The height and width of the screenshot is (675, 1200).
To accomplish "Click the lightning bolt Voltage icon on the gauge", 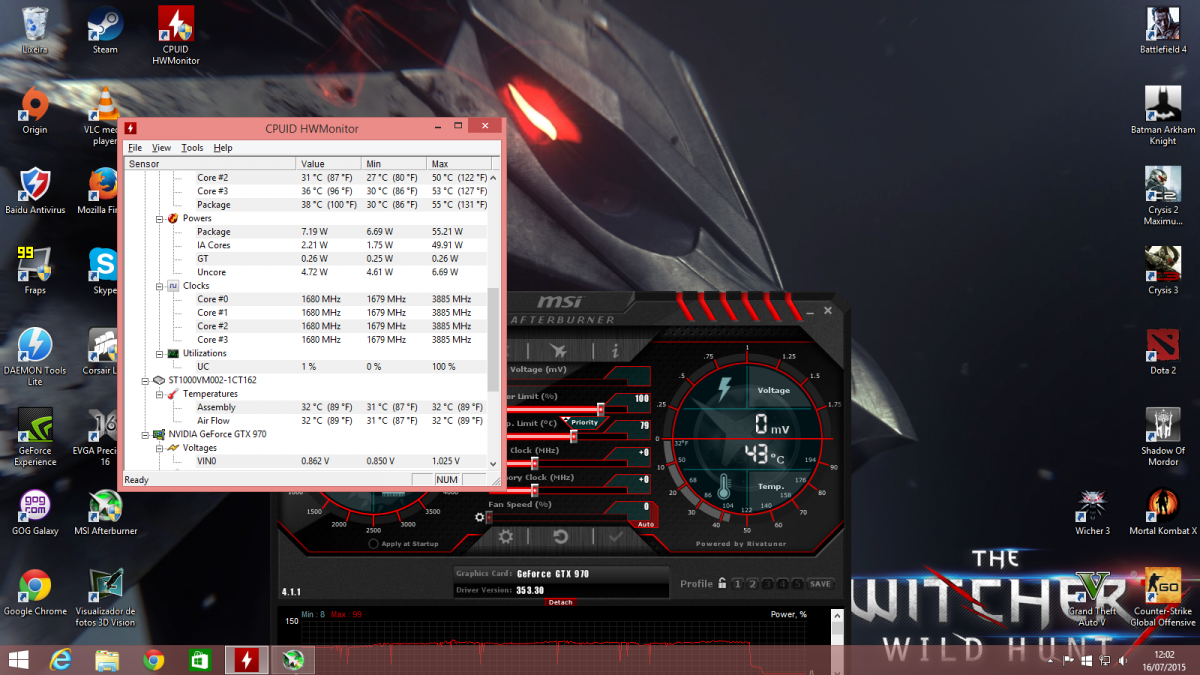I will (x=724, y=390).
